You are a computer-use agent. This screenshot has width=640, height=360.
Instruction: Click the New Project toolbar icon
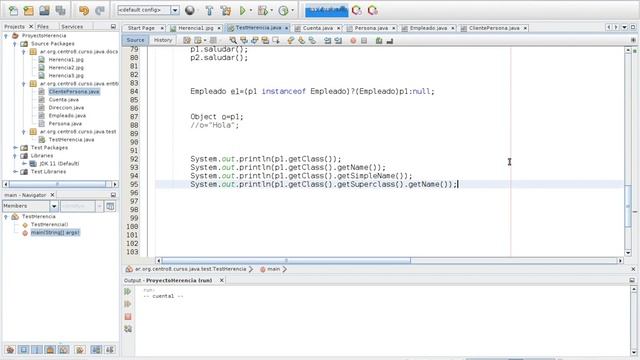pyautogui.click(x=29, y=11)
